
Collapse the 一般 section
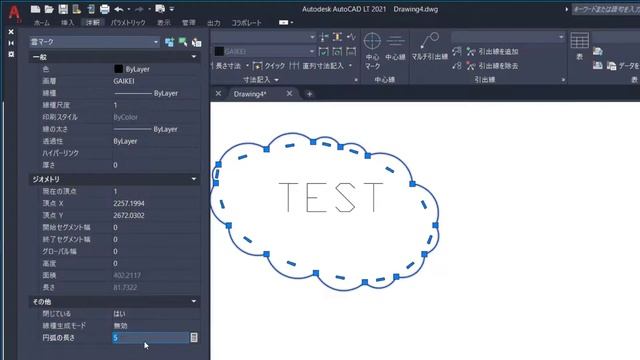coord(194,57)
